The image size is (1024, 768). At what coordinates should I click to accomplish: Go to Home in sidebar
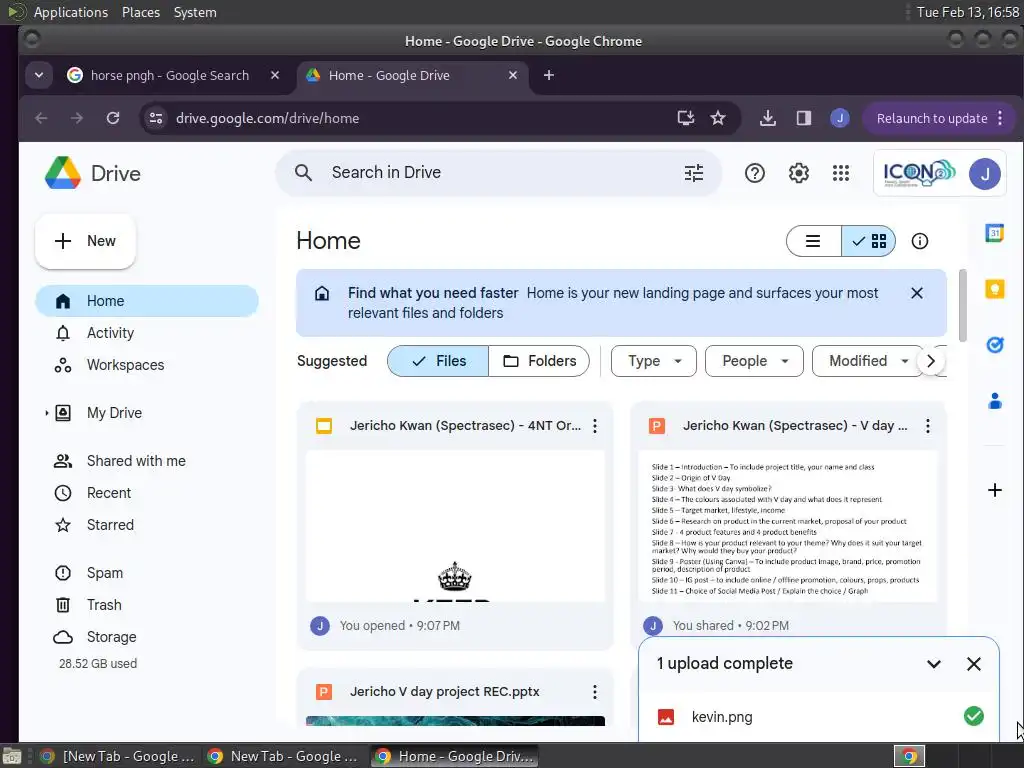click(147, 301)
